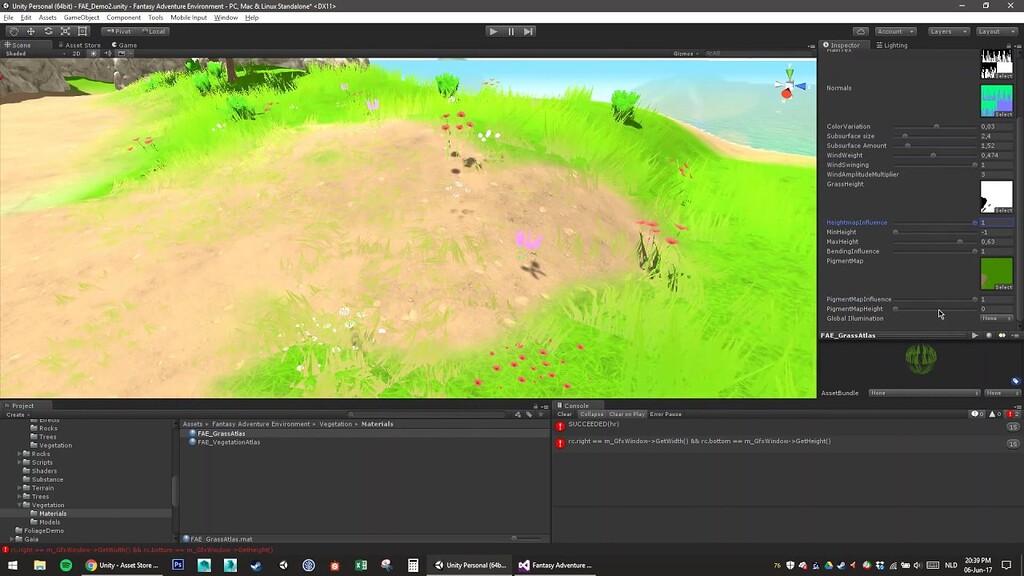Toggle Error Pause in the Console
1024x576 pixels.
pos(666,413)
